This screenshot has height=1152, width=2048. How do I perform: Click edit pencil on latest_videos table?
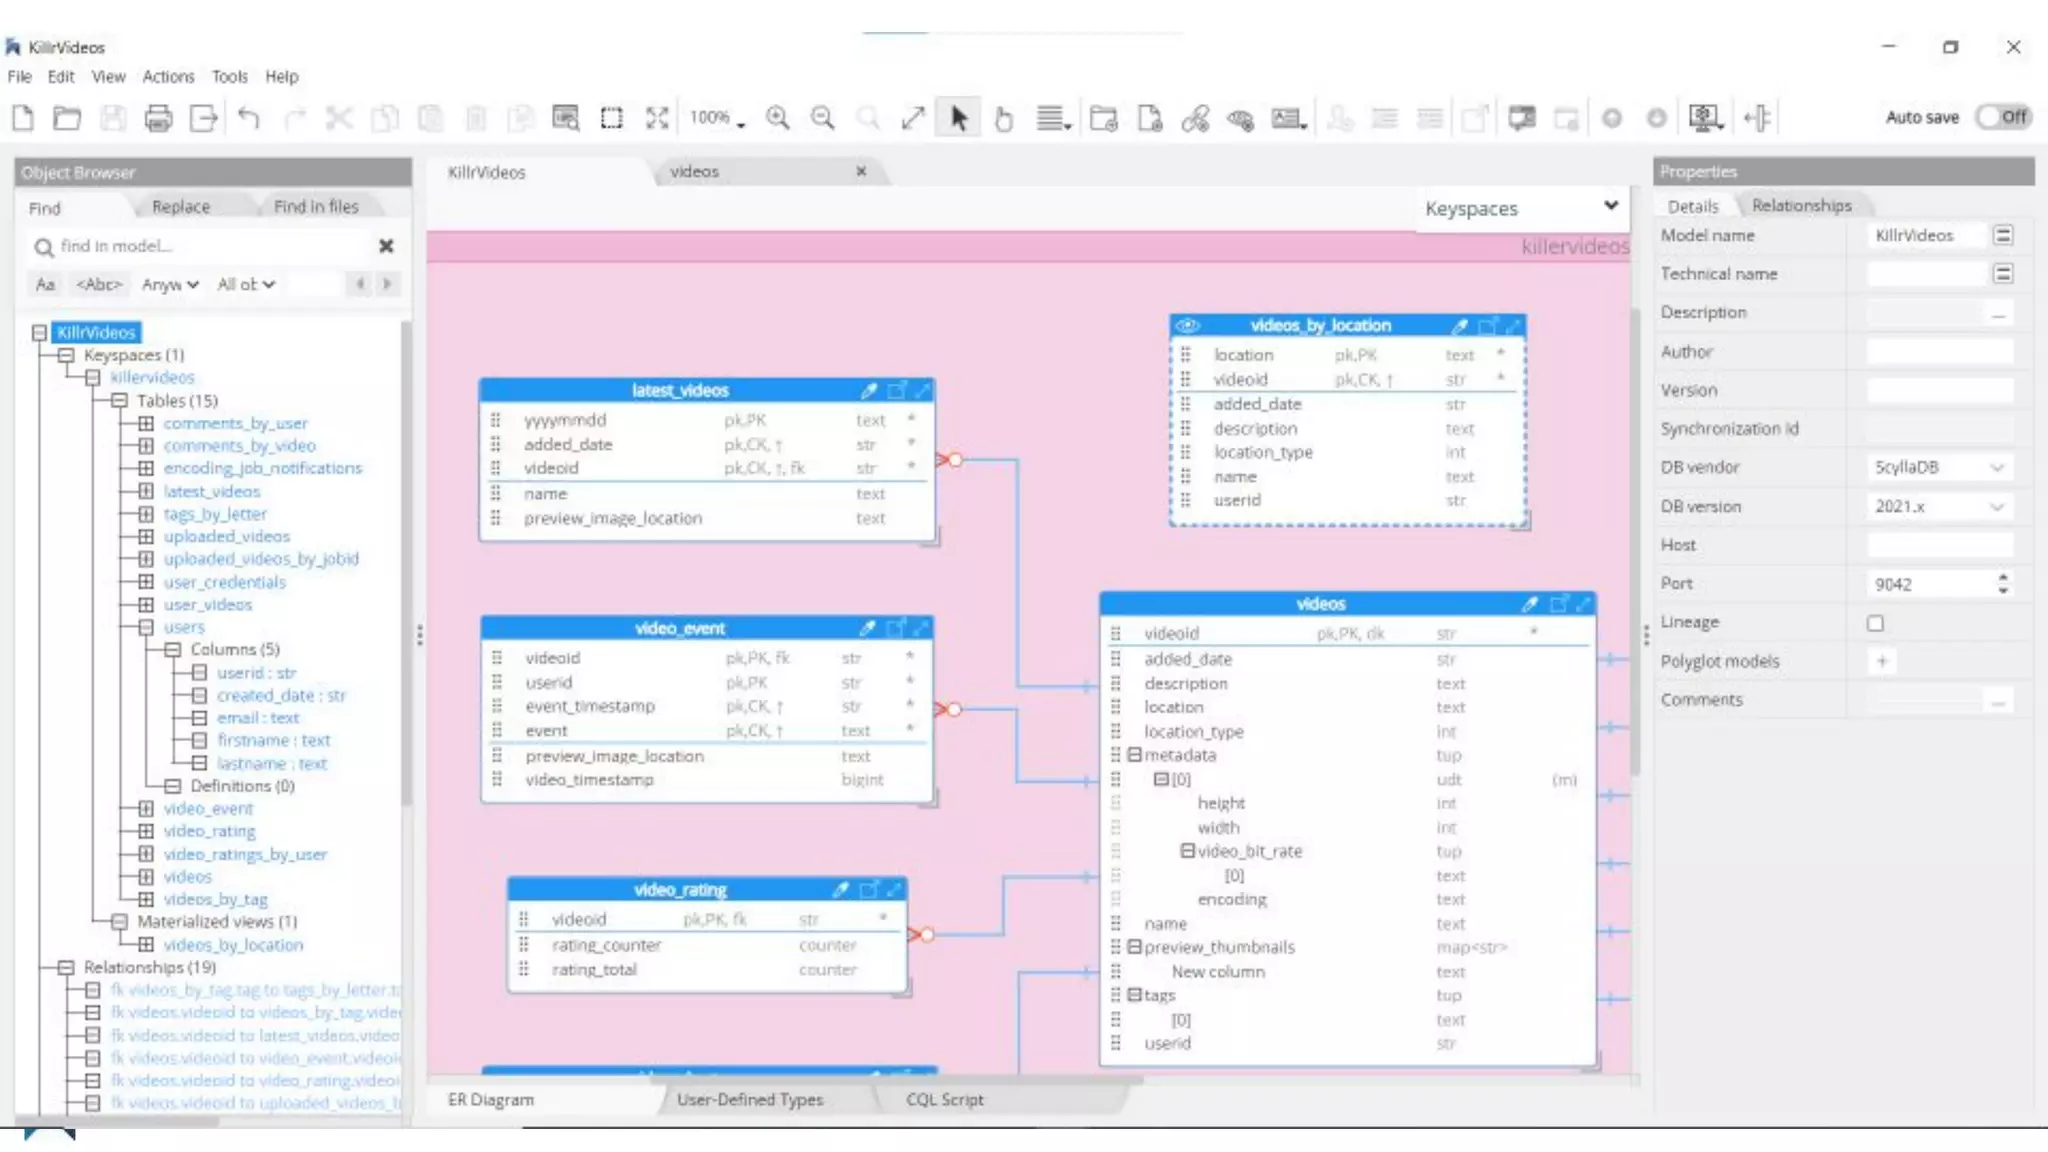pyautogui.click(x=868, y=390)
